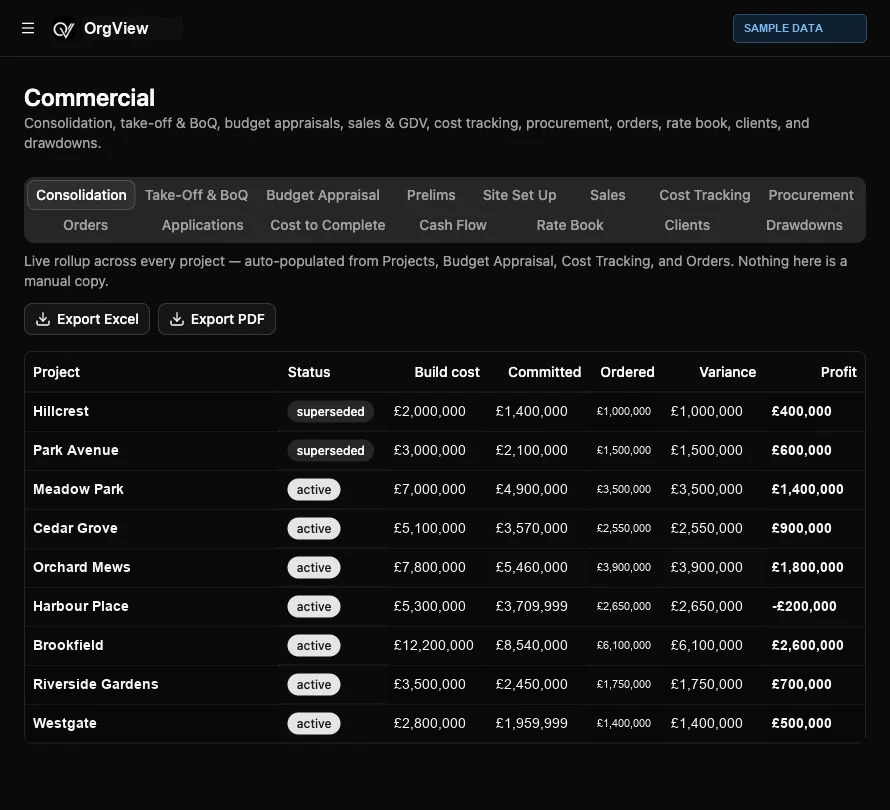Click the Export Excel download icon
Viewport: 890px width, 810px height.
click(43, 319)
